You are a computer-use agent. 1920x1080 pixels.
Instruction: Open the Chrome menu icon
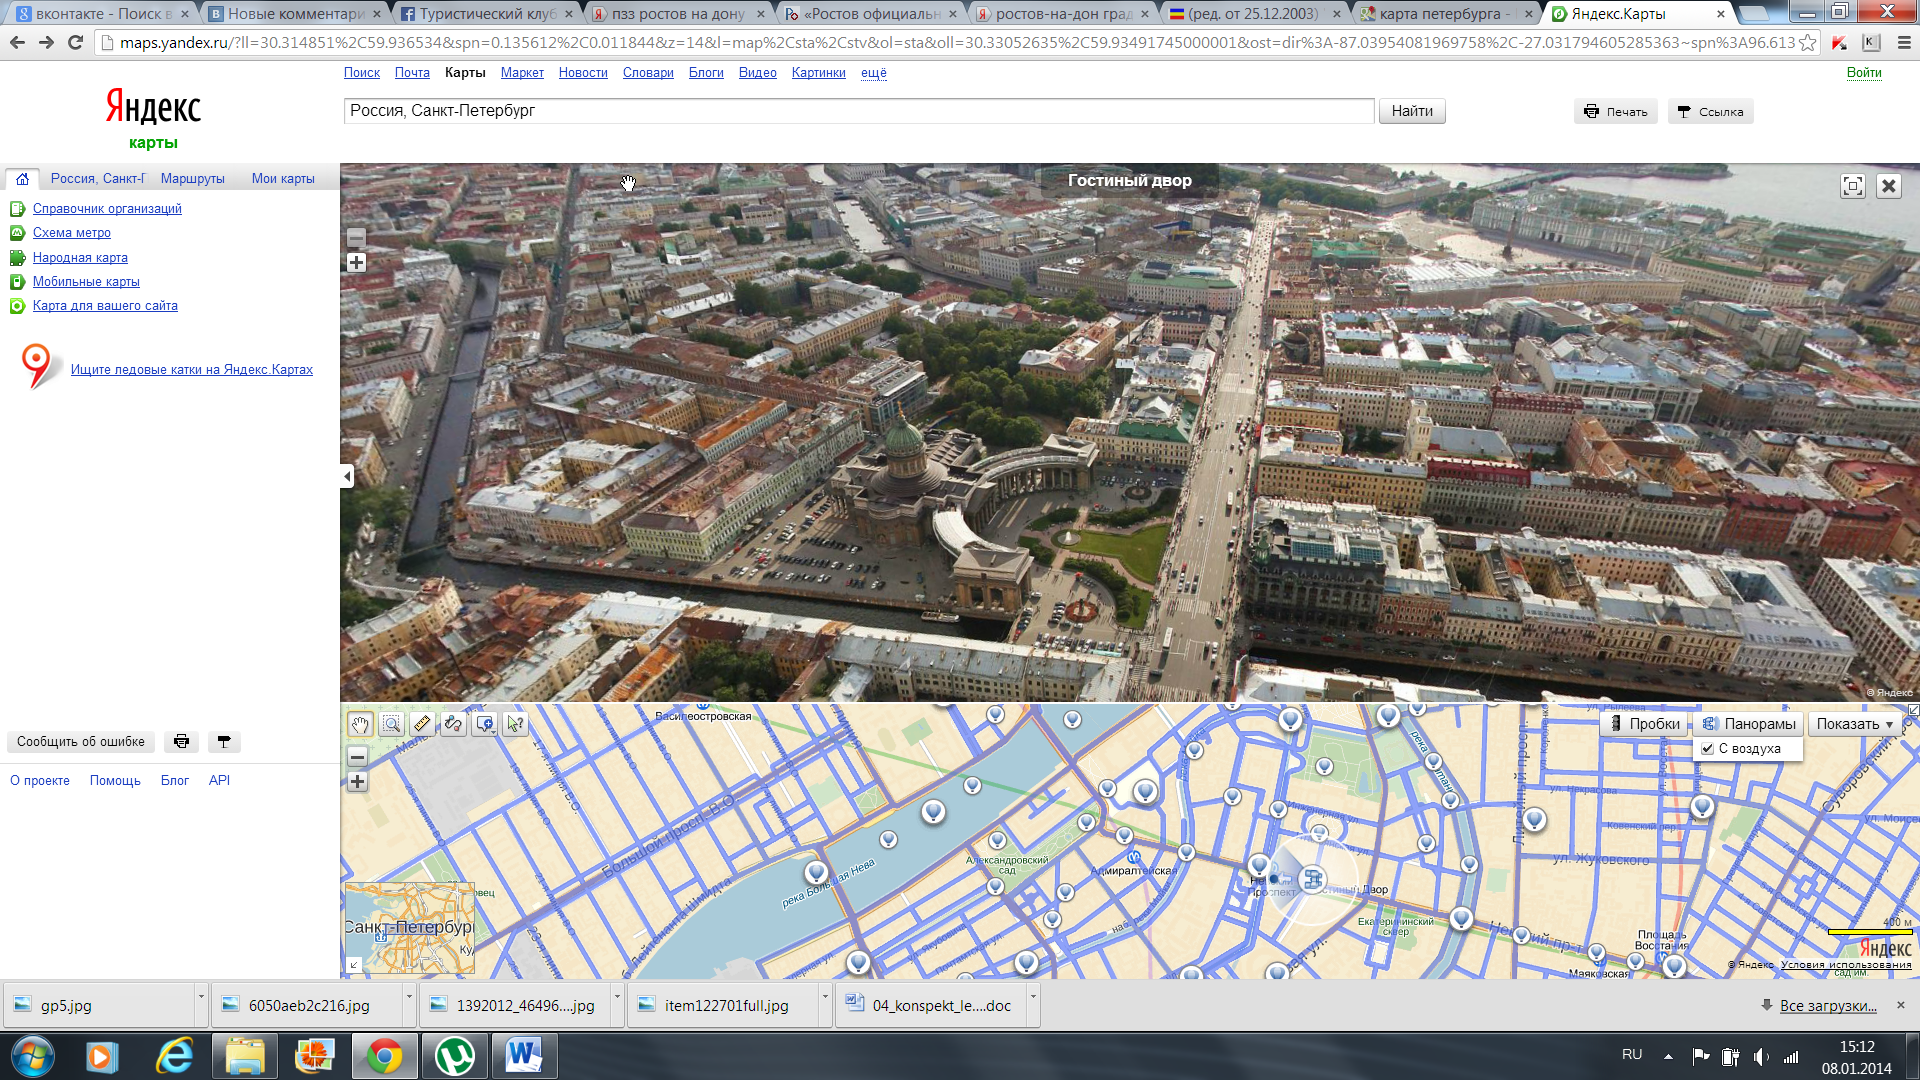(1903, 43)
